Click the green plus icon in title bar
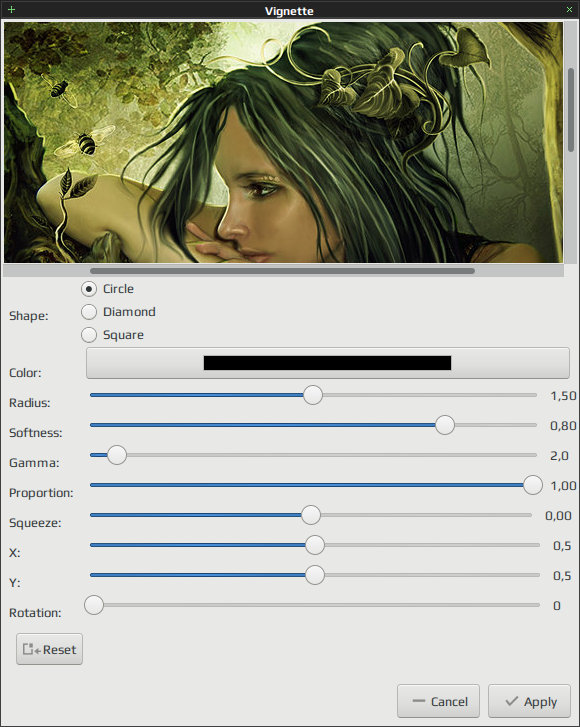Screen dimensions: 580x727 point(12,9)
